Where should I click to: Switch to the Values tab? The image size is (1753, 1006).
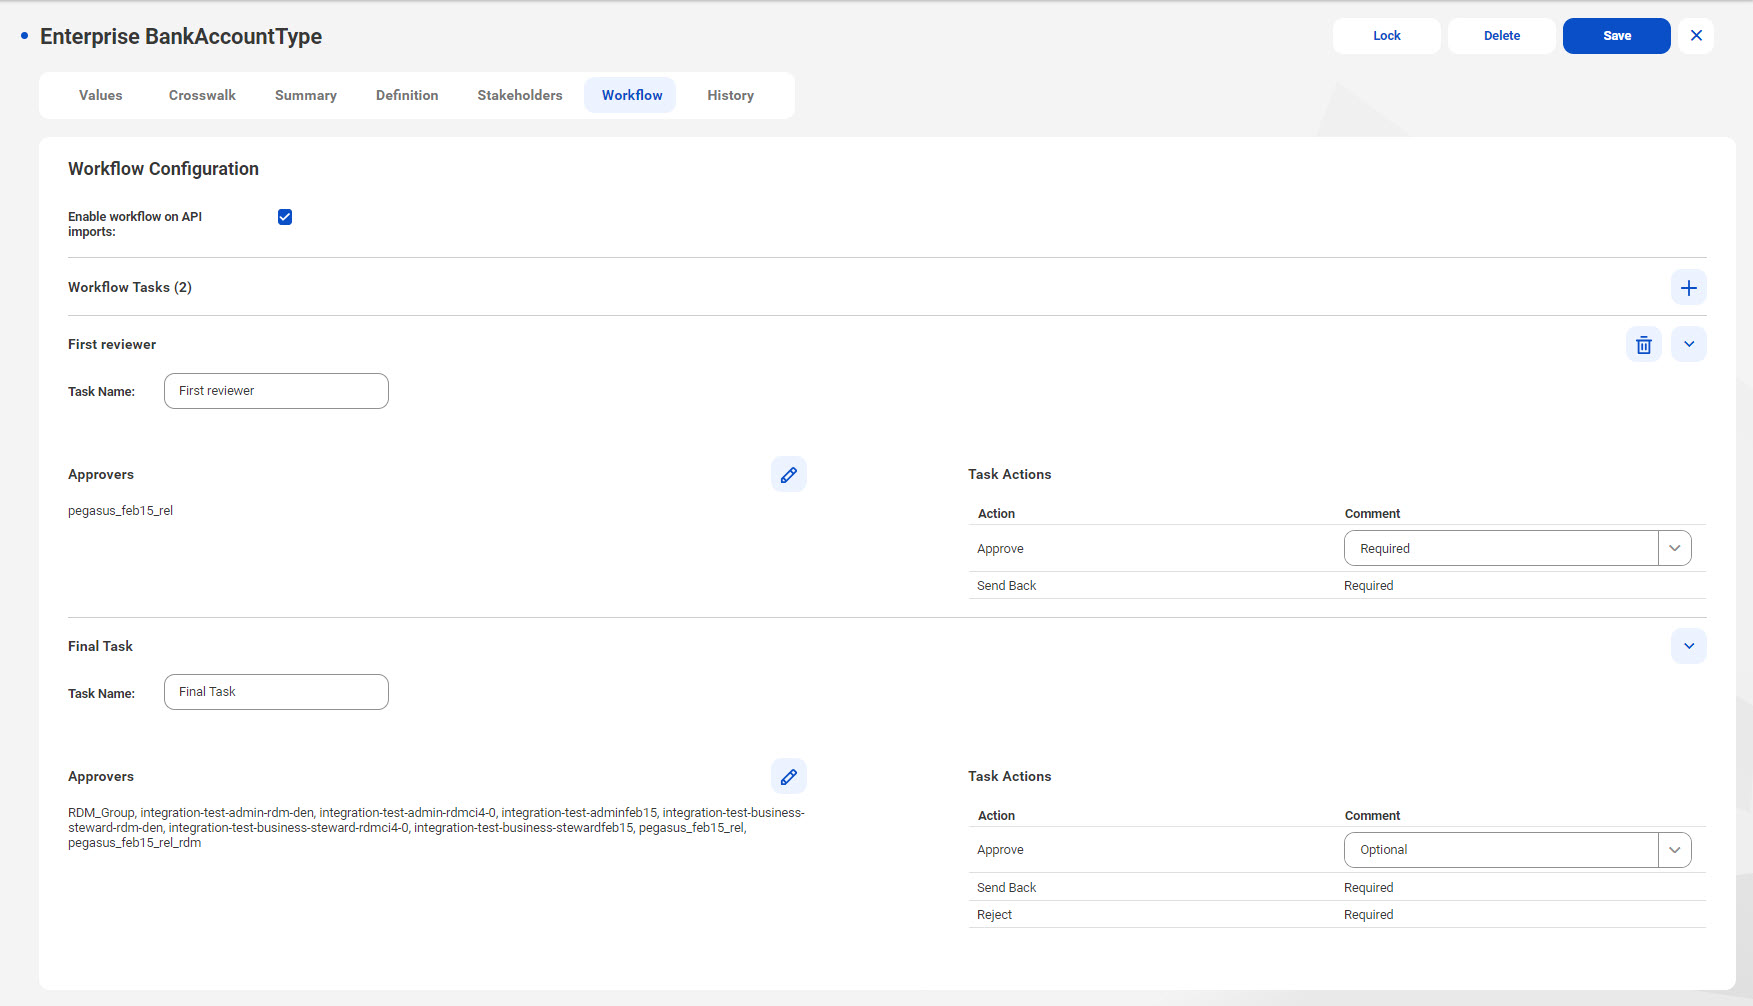(101, 96)
